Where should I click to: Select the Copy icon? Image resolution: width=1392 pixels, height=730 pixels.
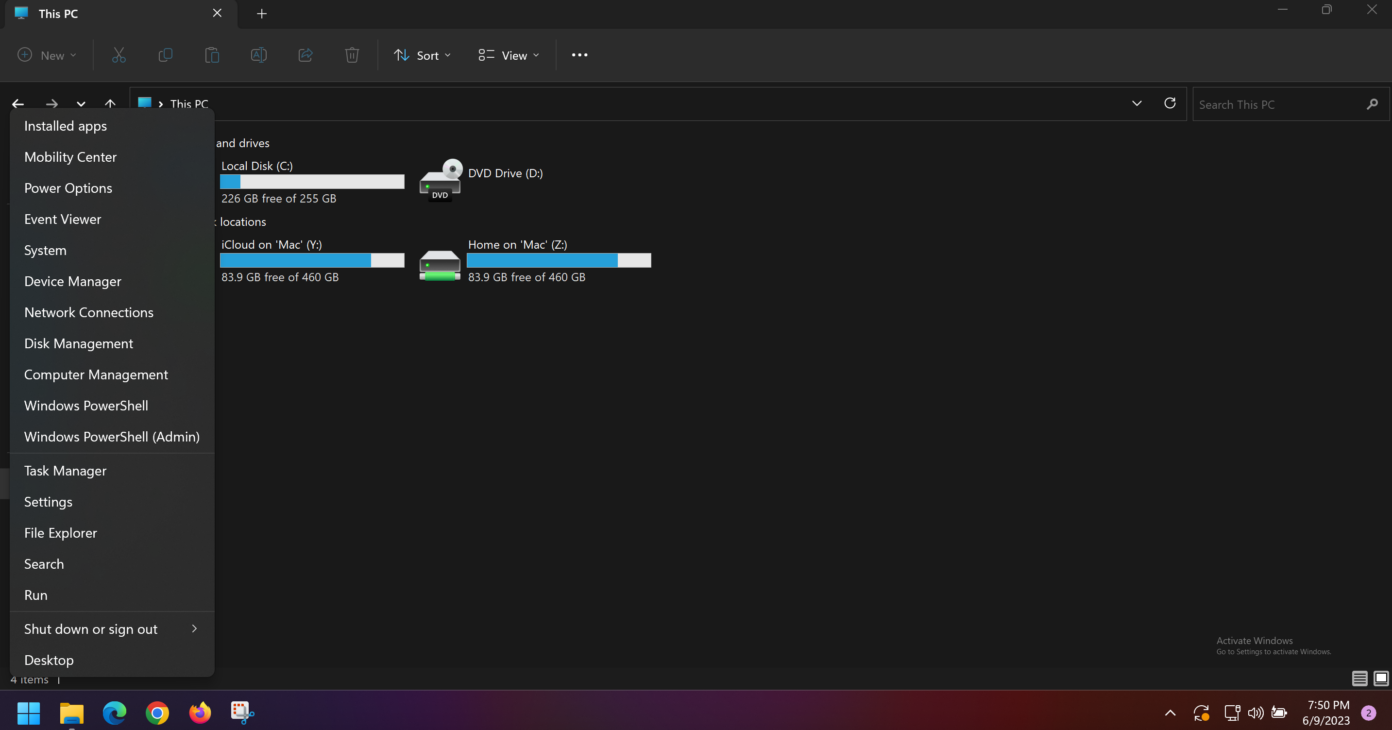pos(165,55)
